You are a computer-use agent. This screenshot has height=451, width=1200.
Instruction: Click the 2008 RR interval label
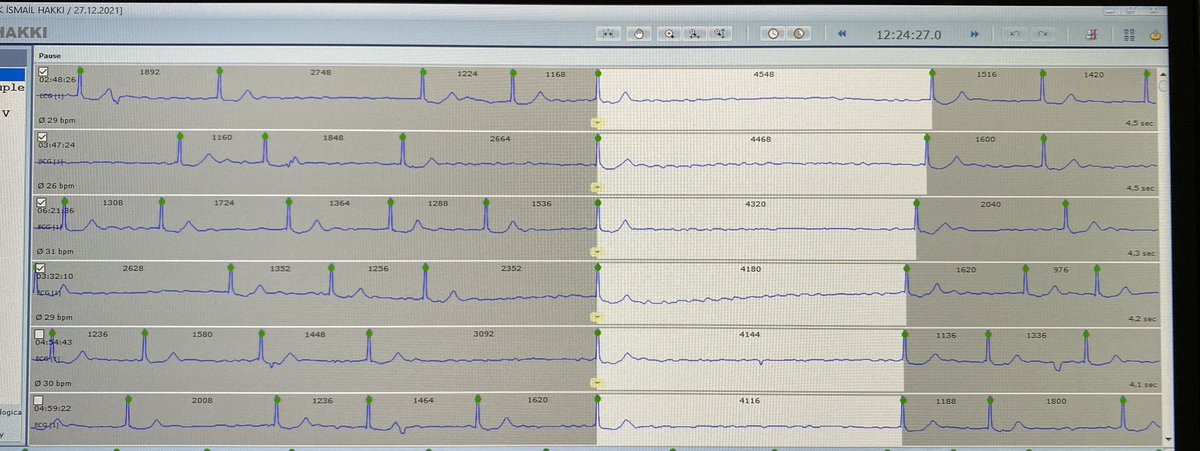pos(202,399)
